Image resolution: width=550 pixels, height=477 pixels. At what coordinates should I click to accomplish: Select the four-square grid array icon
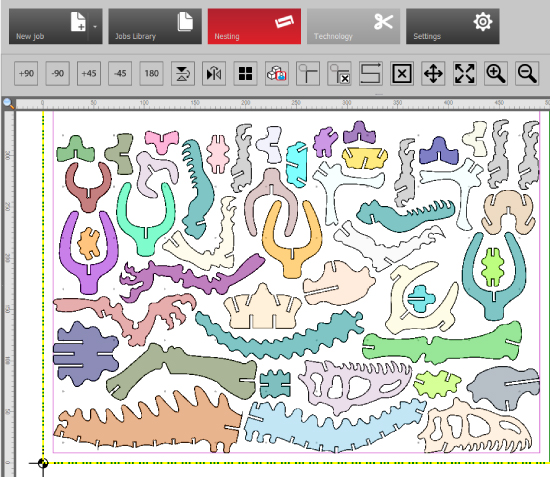245,73
